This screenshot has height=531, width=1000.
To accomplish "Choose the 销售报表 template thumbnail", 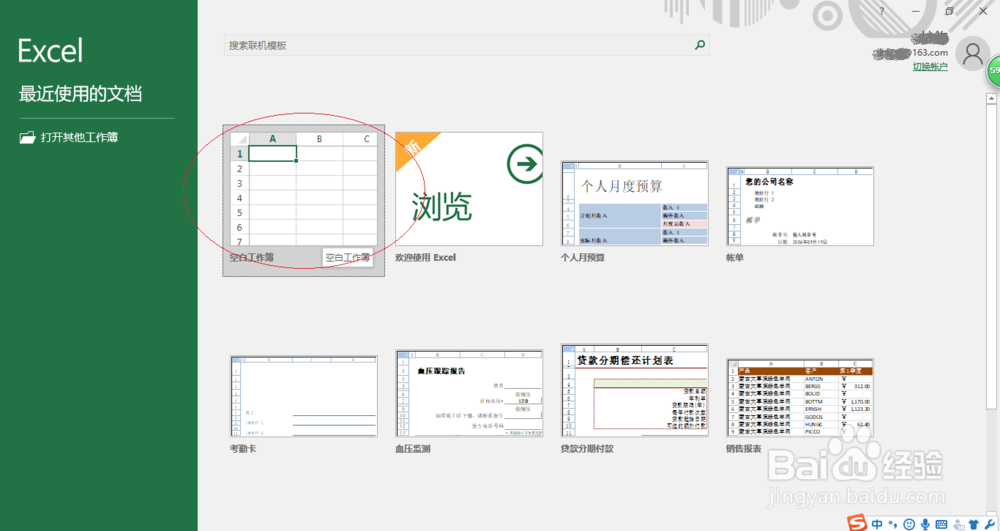I will [800, 398].
